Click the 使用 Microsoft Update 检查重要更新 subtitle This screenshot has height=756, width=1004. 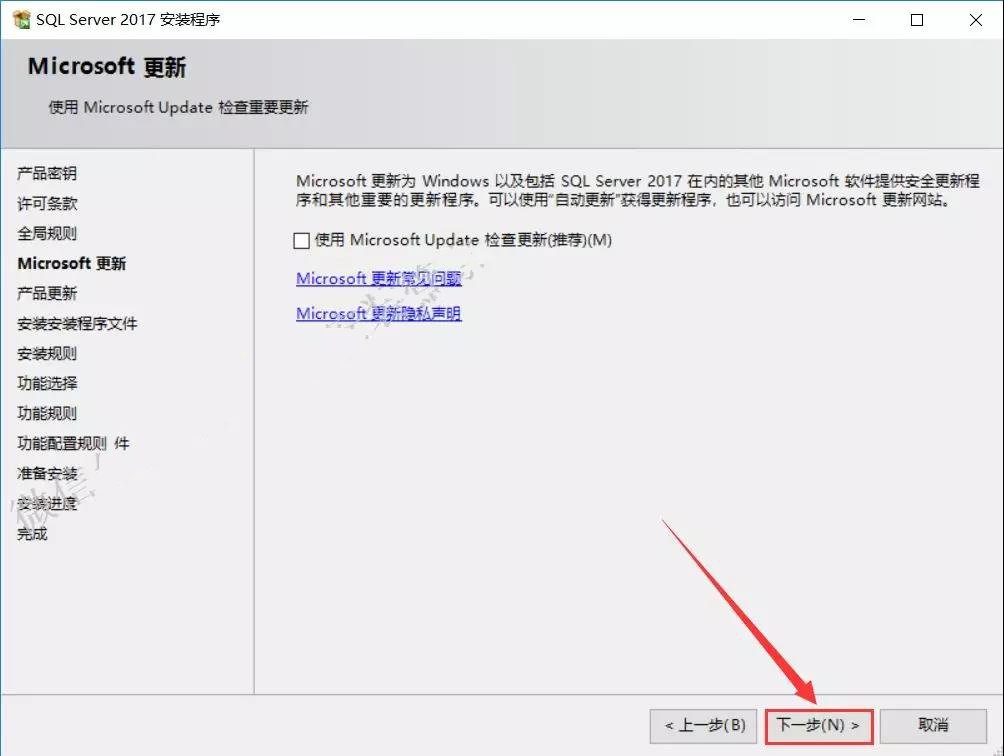click(x=178, y=108)
